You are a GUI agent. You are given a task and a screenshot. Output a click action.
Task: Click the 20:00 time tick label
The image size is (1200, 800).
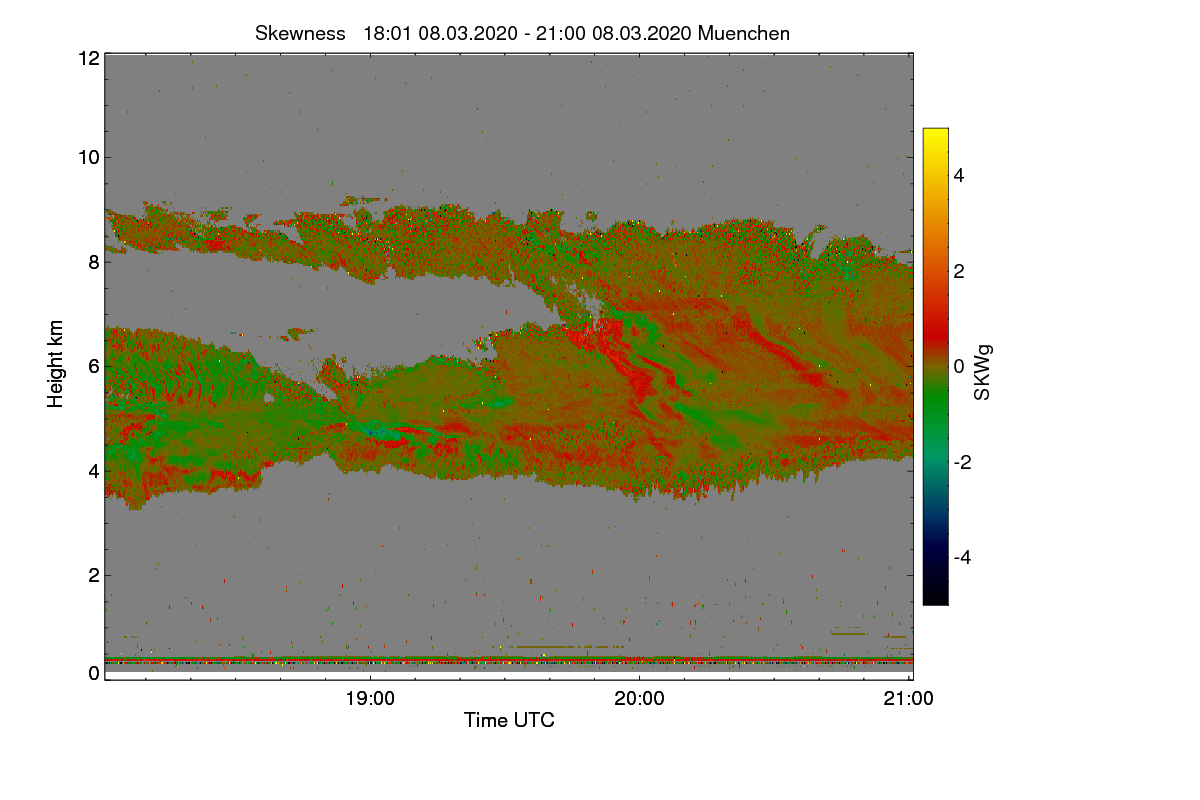640,698
